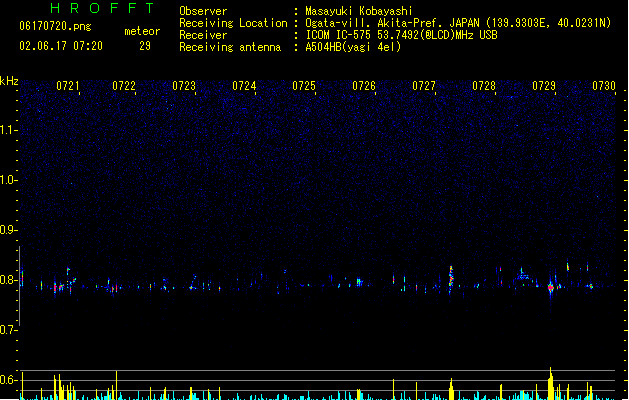The image size is (629, 400).
Task: Click the 0729 time marker
Action: coord(544,86)
